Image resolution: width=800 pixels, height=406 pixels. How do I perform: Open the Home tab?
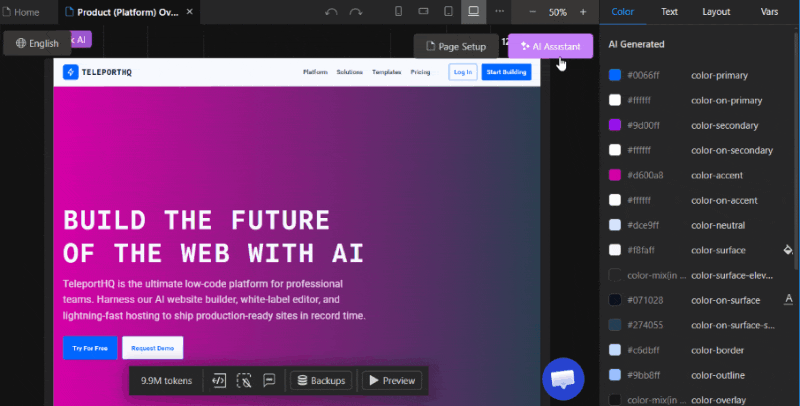21,12
